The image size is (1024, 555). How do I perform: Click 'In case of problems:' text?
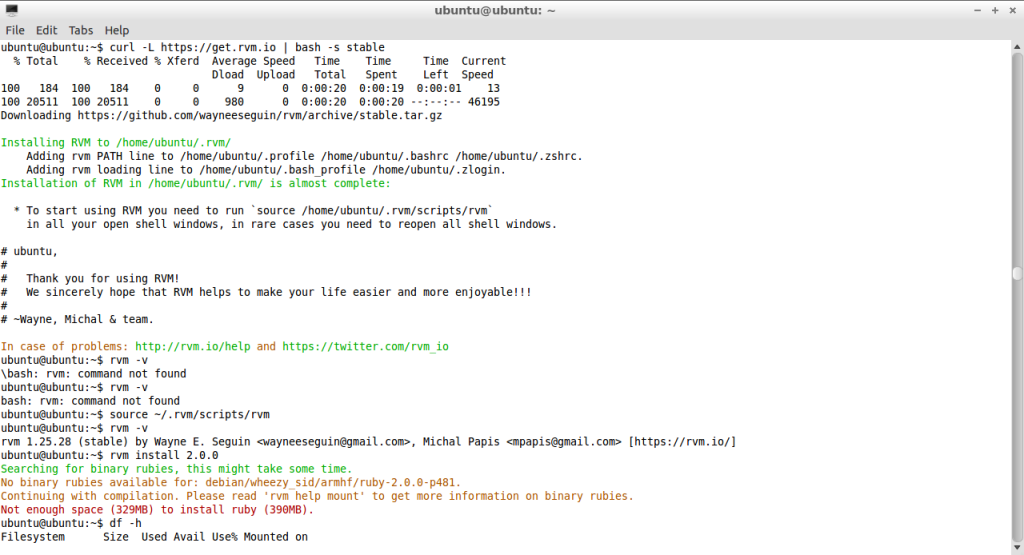click(x=65, y=347)
